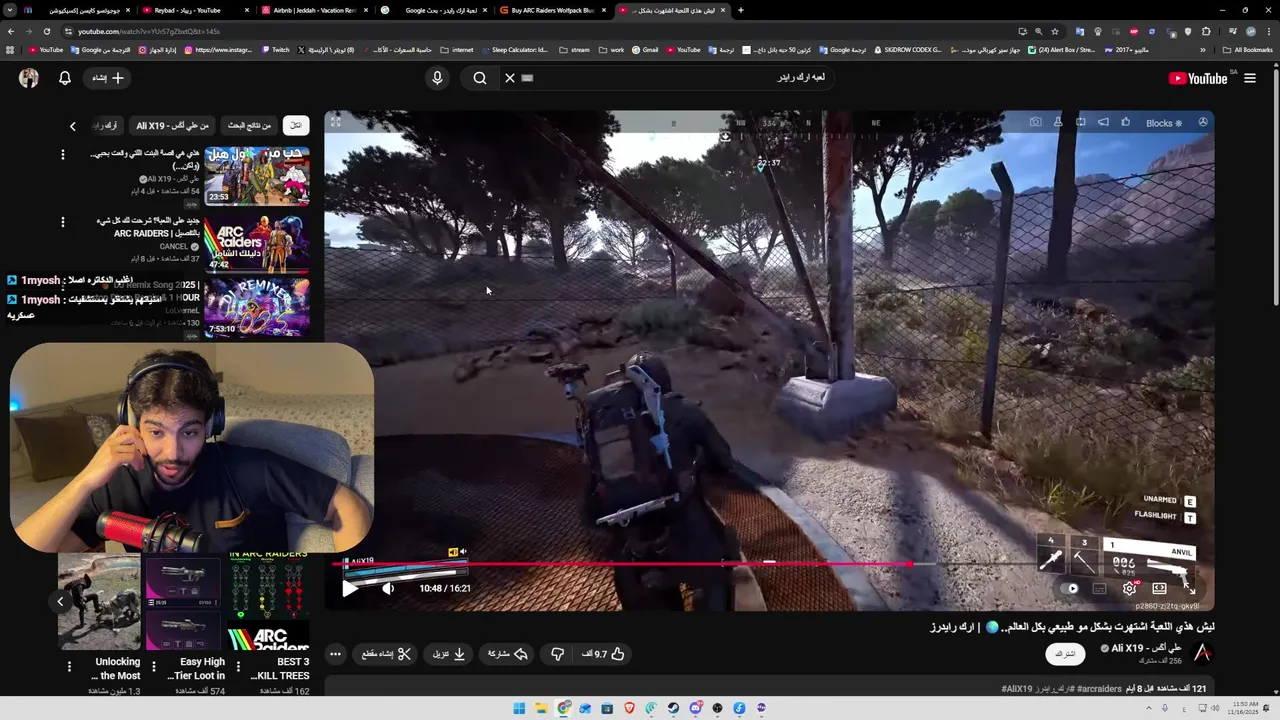Image resolution: width=1280 pixels, height=720 pixels.
Task: Open options for the 23:53 video
Action: (63, 155)
